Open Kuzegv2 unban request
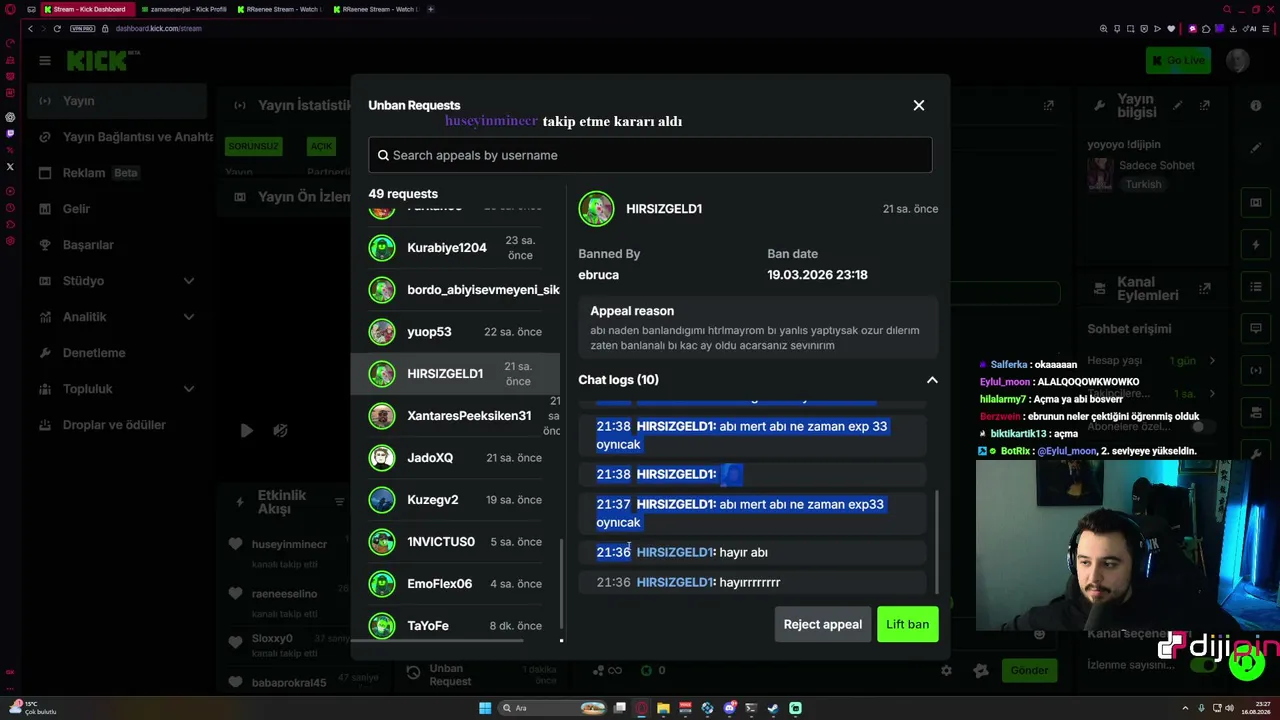The width and height of the screenshot is (1280, 720). 456,500
